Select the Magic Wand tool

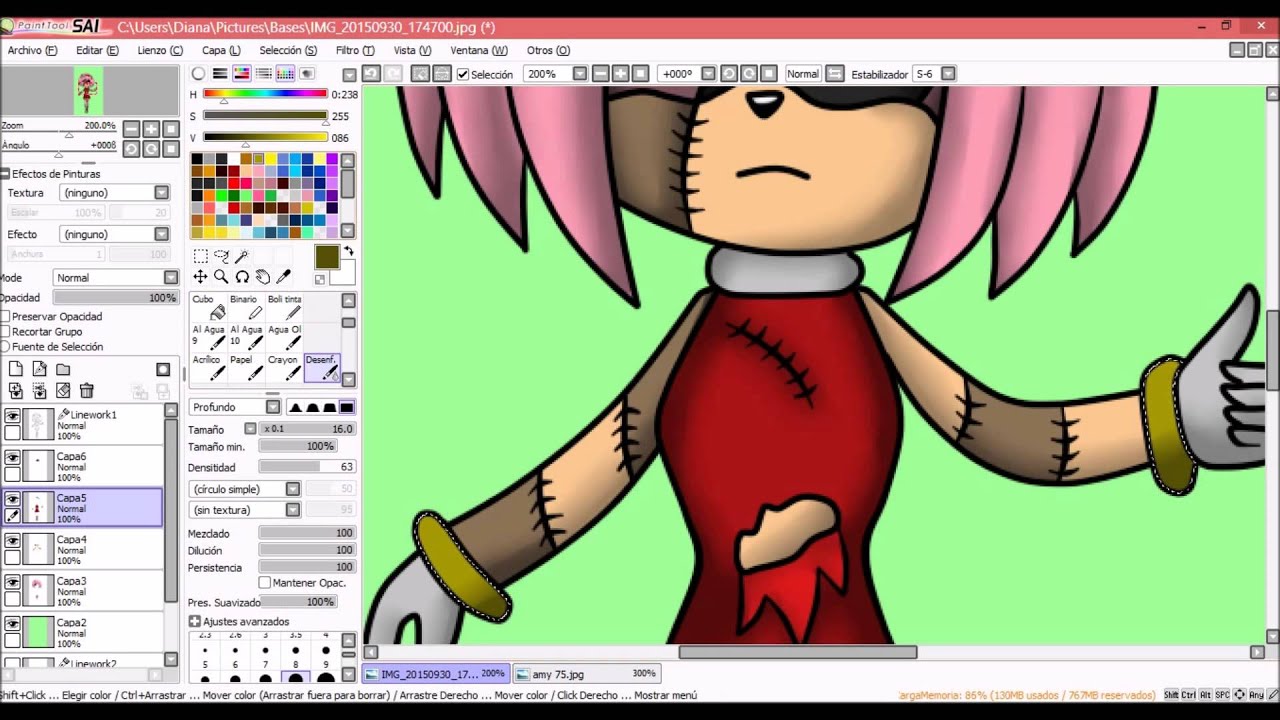242,256
